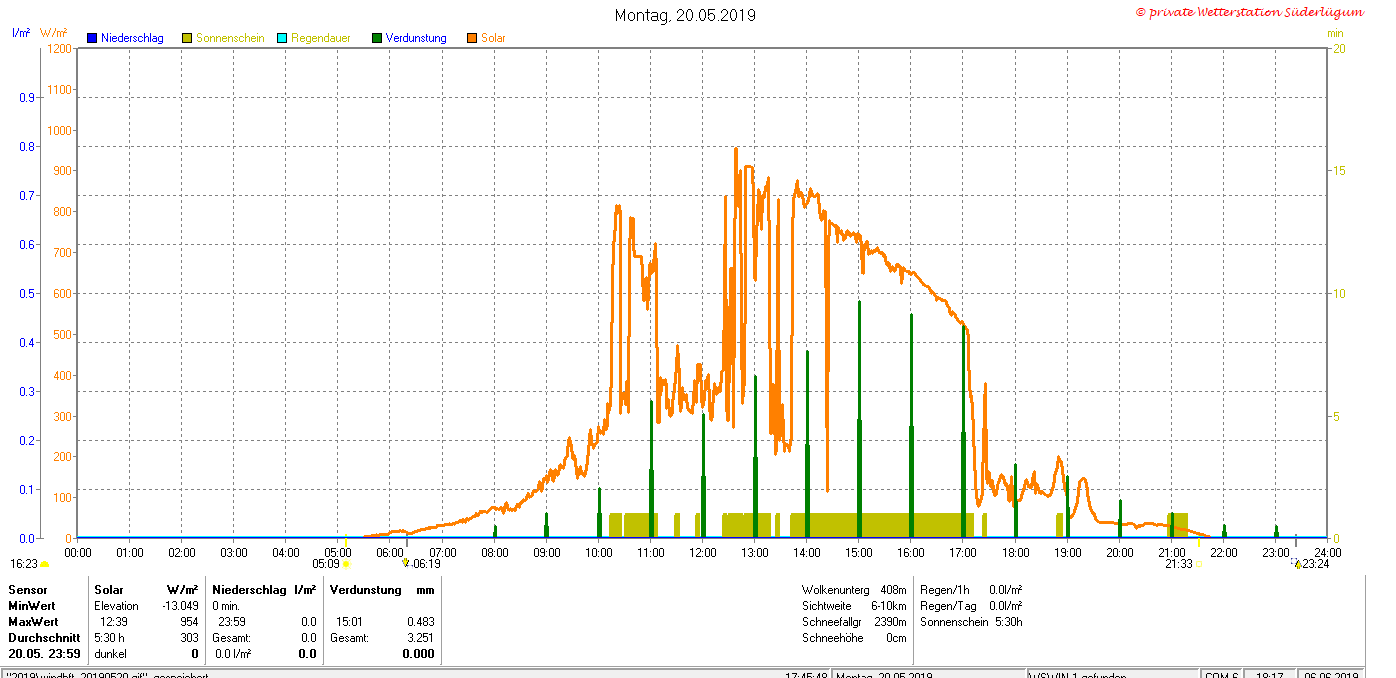Image resolution: width=1396 pixels, height=678 pixels.
Task: Click the orange Solar legend swatch
Action: pos(472,38)
